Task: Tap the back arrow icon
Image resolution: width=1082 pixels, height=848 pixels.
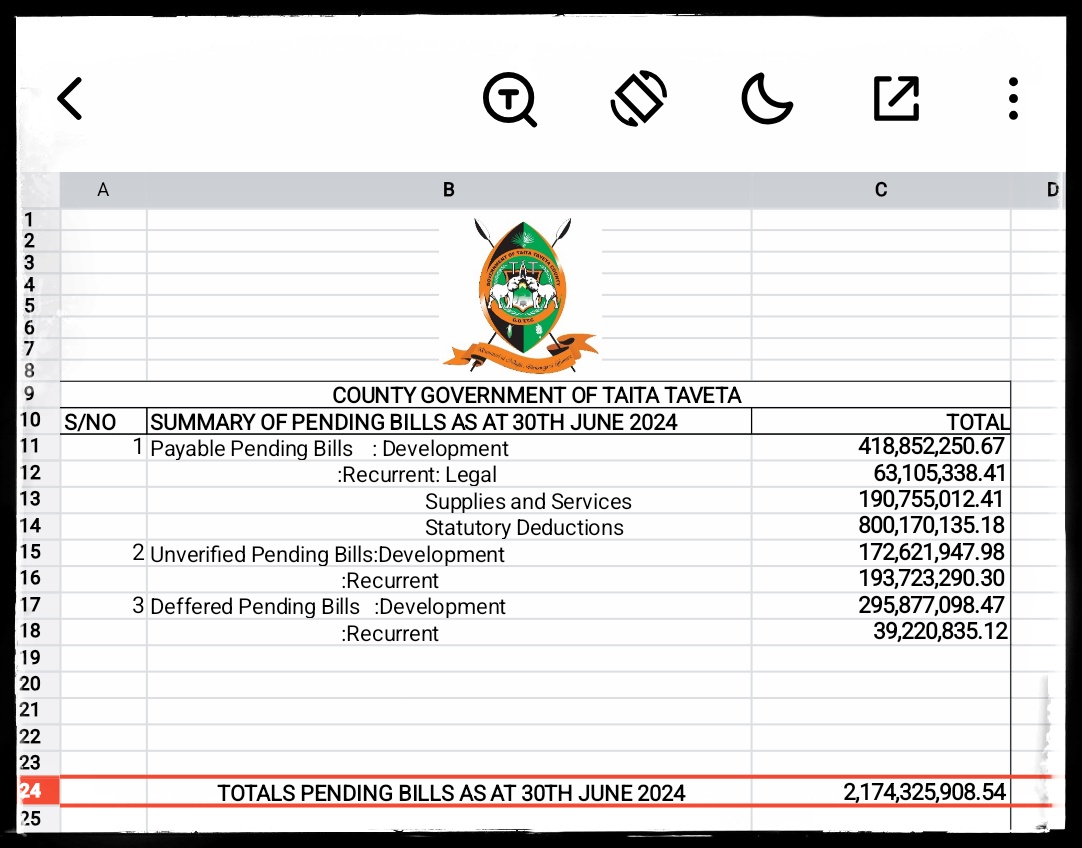Action: 70,99
